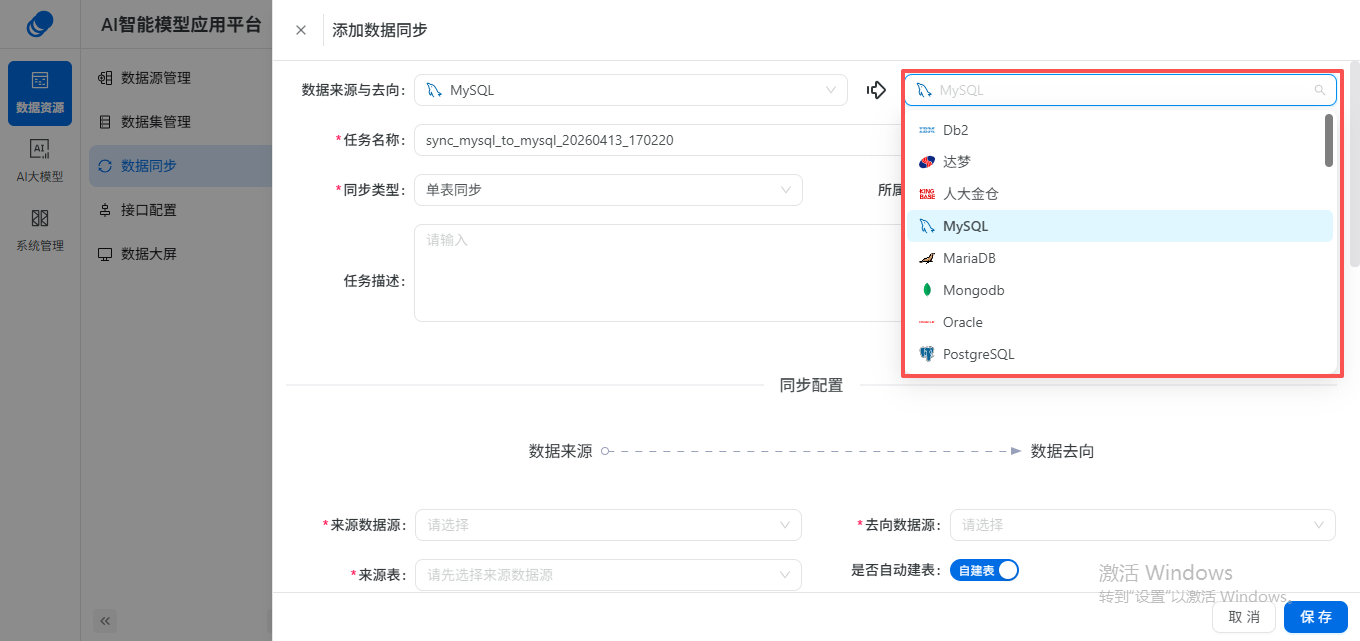Close the 添加数据同步 drawer

301,30
